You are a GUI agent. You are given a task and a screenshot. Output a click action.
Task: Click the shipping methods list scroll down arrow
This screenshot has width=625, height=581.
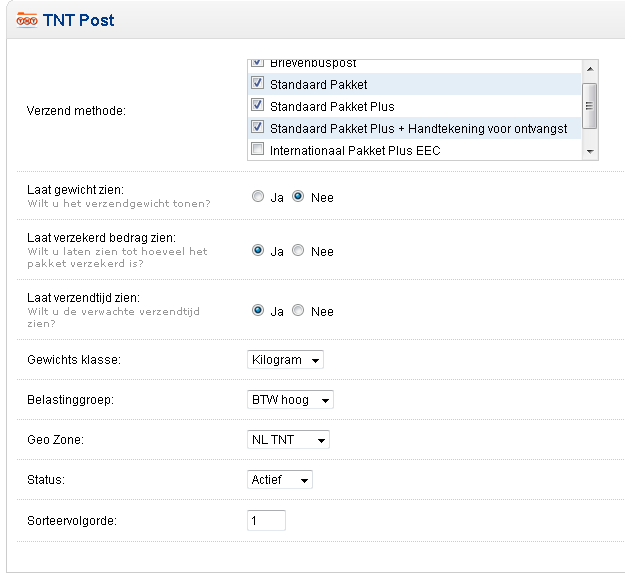tap(590, 151)
